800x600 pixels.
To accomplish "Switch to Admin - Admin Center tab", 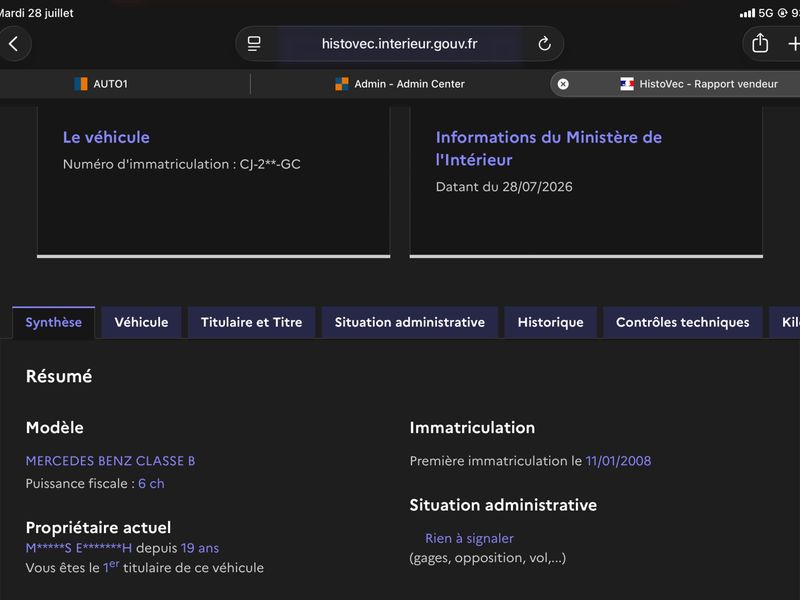I will [400, 84].
